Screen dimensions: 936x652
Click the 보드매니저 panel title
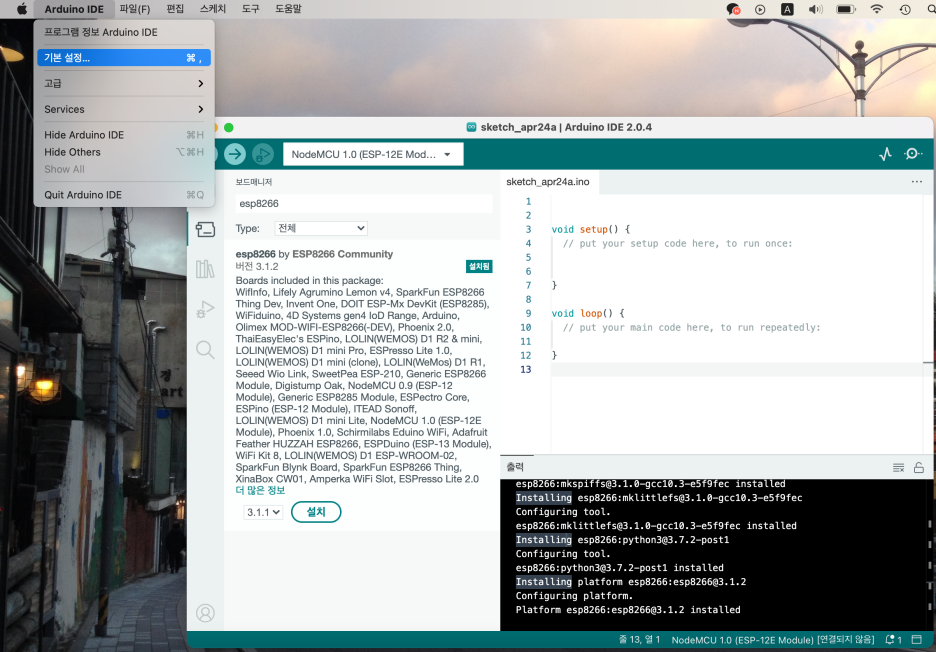pos(254,182)
